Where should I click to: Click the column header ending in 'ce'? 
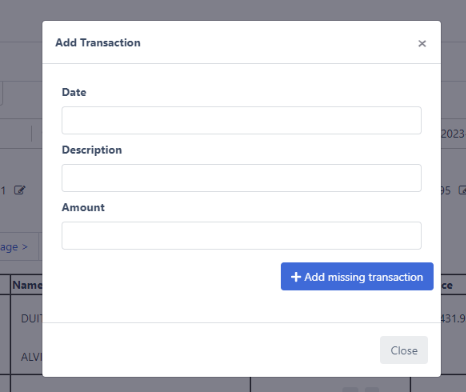click(447, 285)
